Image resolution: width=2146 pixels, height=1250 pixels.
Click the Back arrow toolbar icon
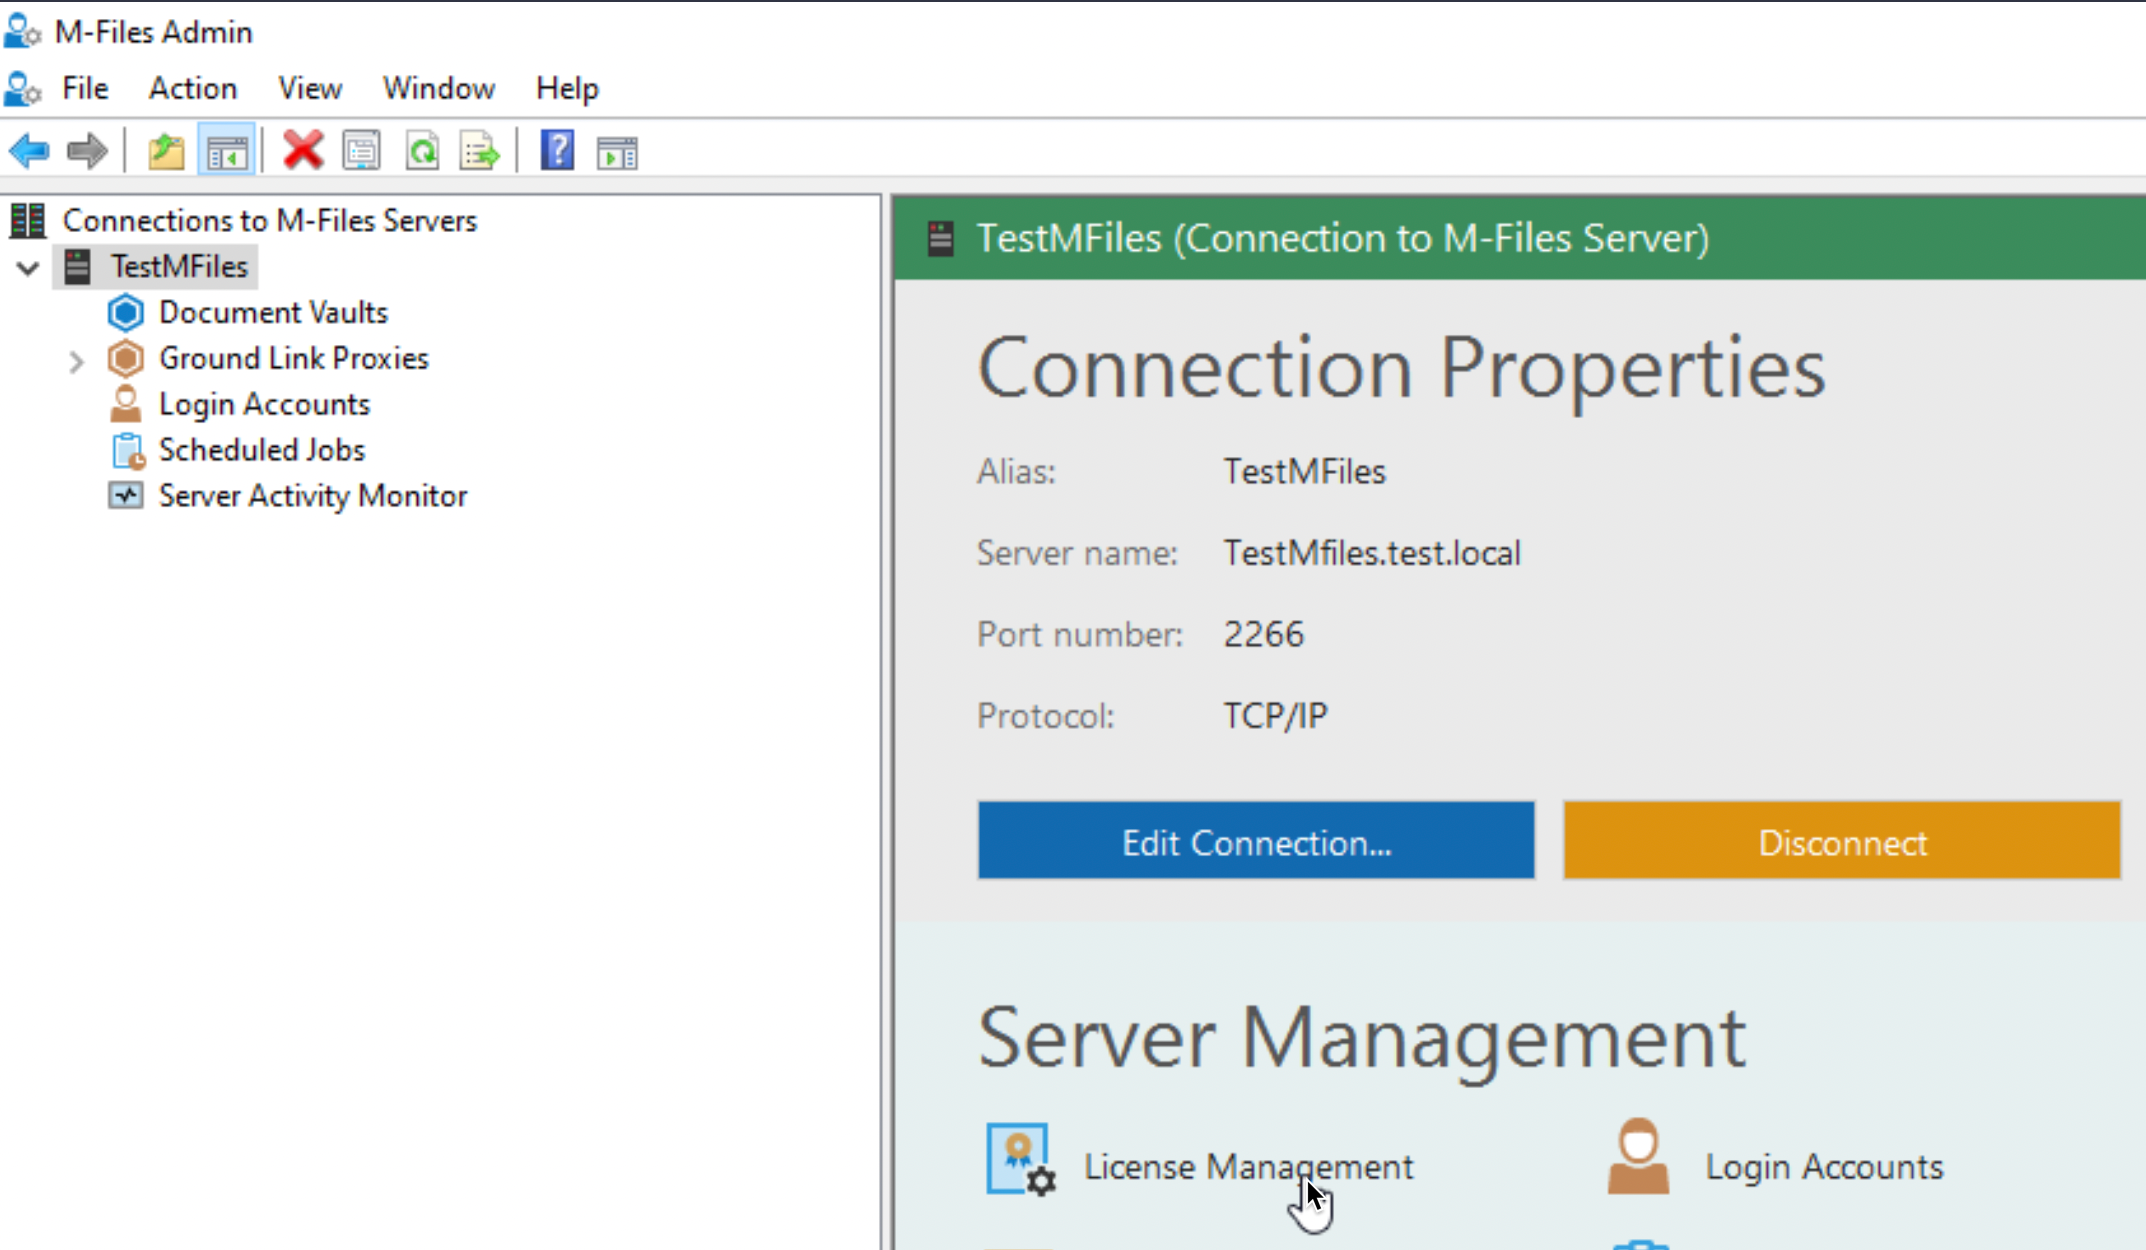(x=29, y=151)
